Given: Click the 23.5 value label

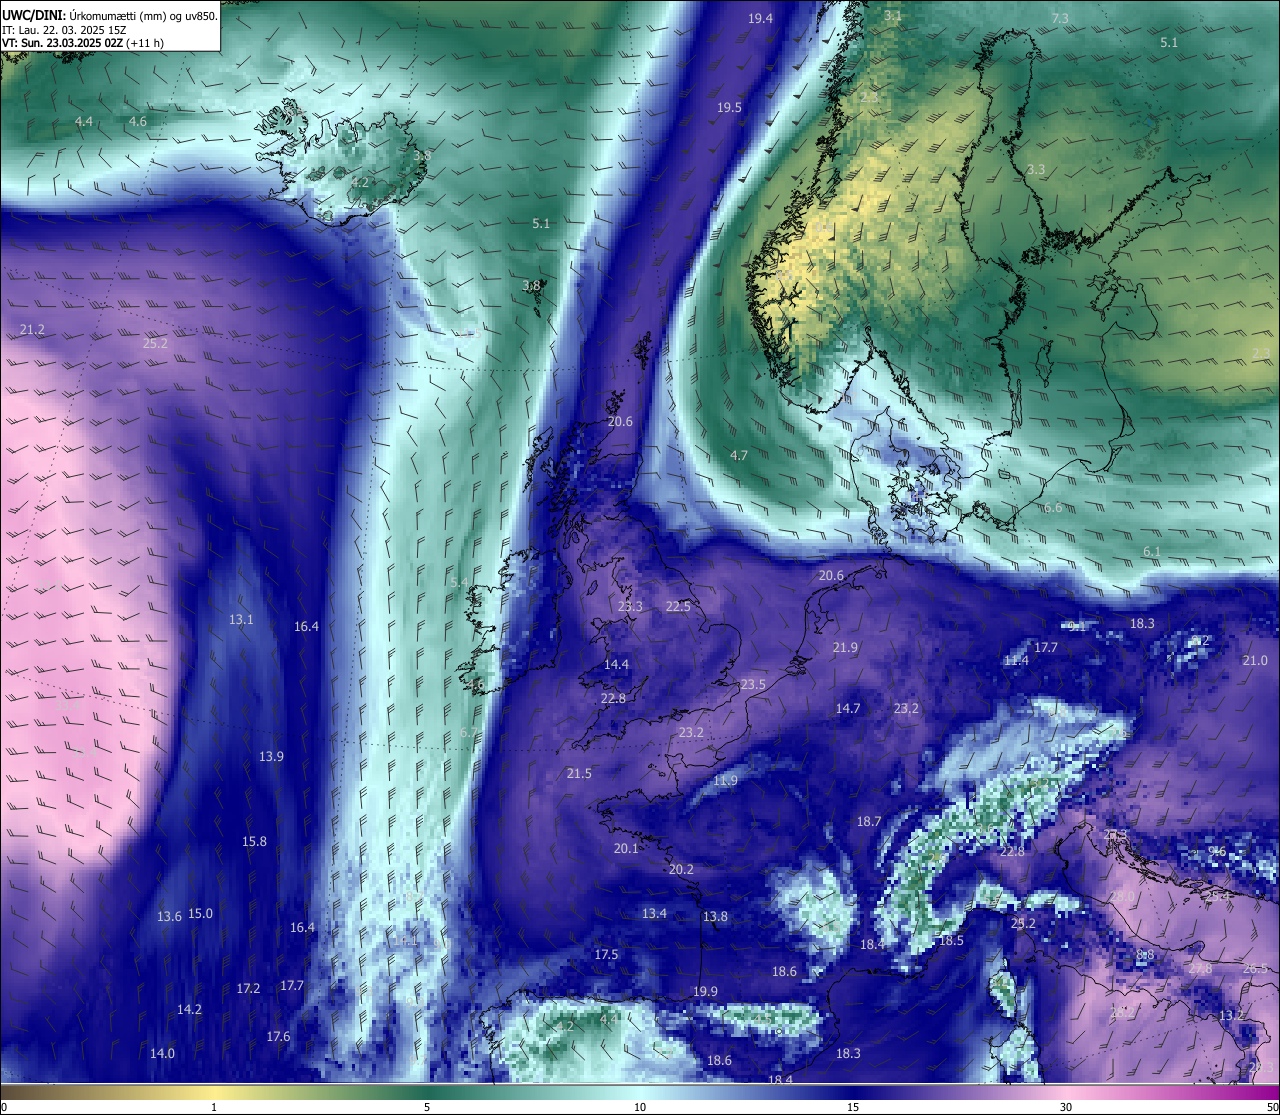Looking at the screenshot, I should click(x=753, y=685).
